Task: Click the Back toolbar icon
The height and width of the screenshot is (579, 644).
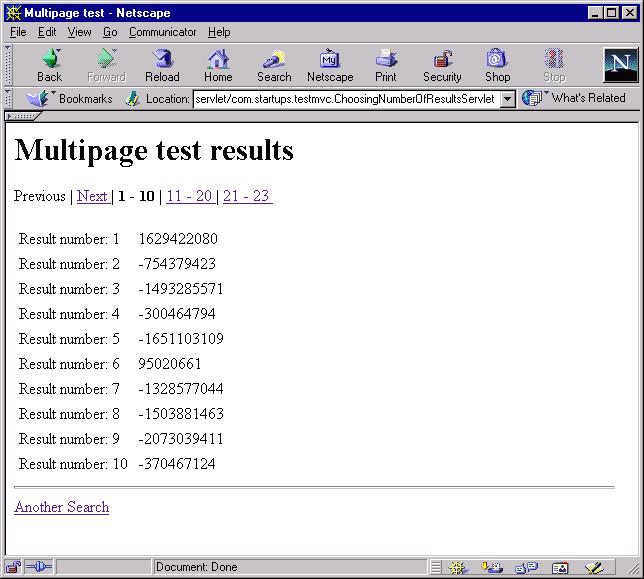Action: click(49, 65)
